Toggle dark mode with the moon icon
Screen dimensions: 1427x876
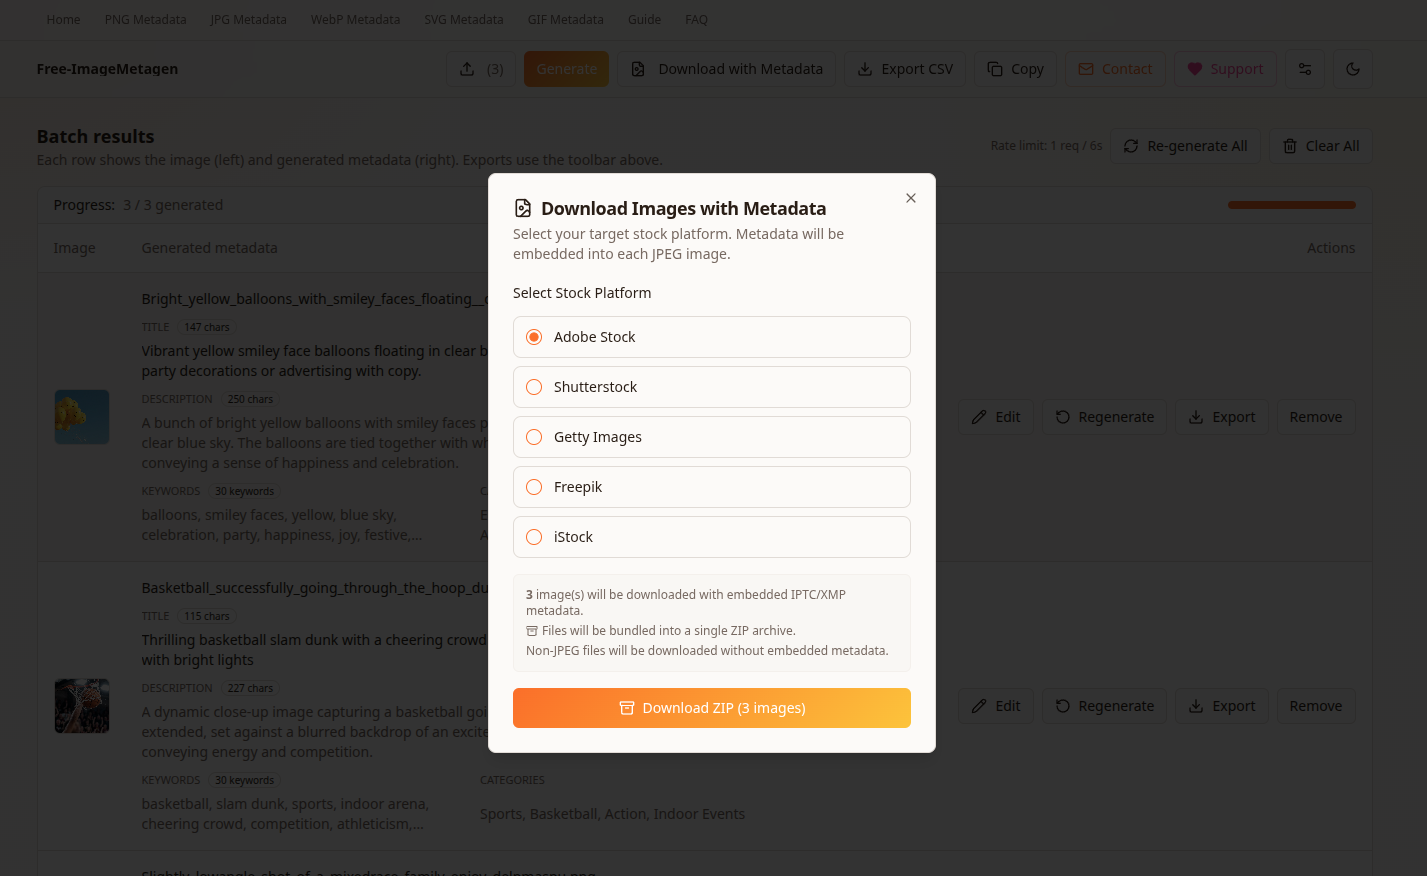point(1352,69)
